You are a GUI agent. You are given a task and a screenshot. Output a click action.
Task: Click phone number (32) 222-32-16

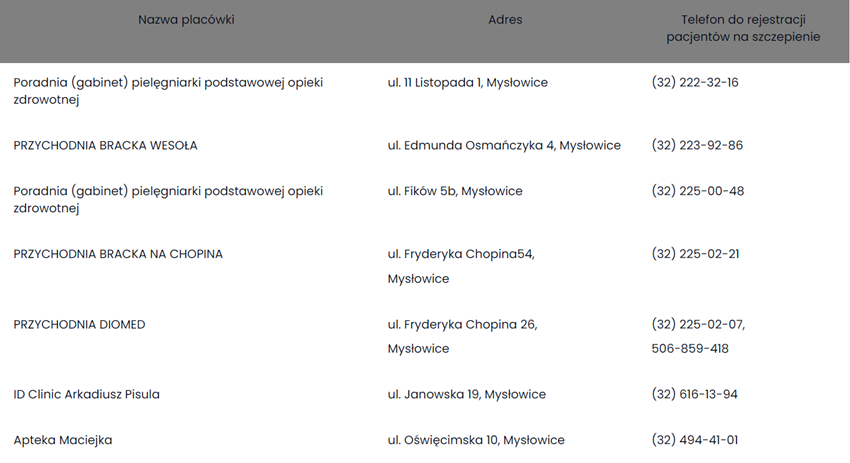[x=695, y=82]
